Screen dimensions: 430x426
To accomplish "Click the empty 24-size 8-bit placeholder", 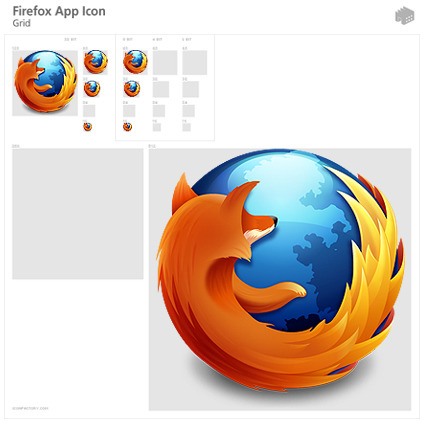I will (x=129, y=111).
